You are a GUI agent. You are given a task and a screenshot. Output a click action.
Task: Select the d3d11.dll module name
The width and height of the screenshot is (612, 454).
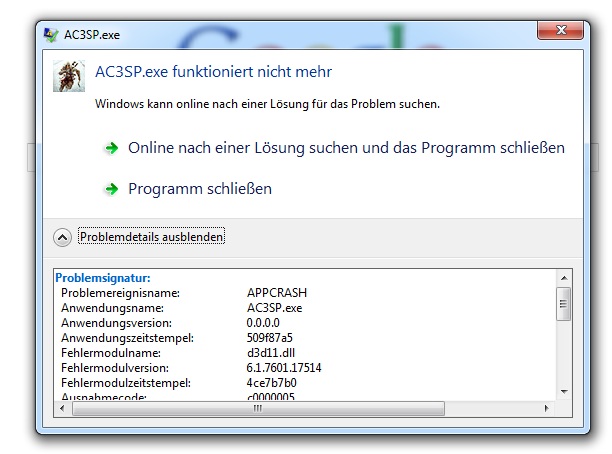tap(271, 353)
